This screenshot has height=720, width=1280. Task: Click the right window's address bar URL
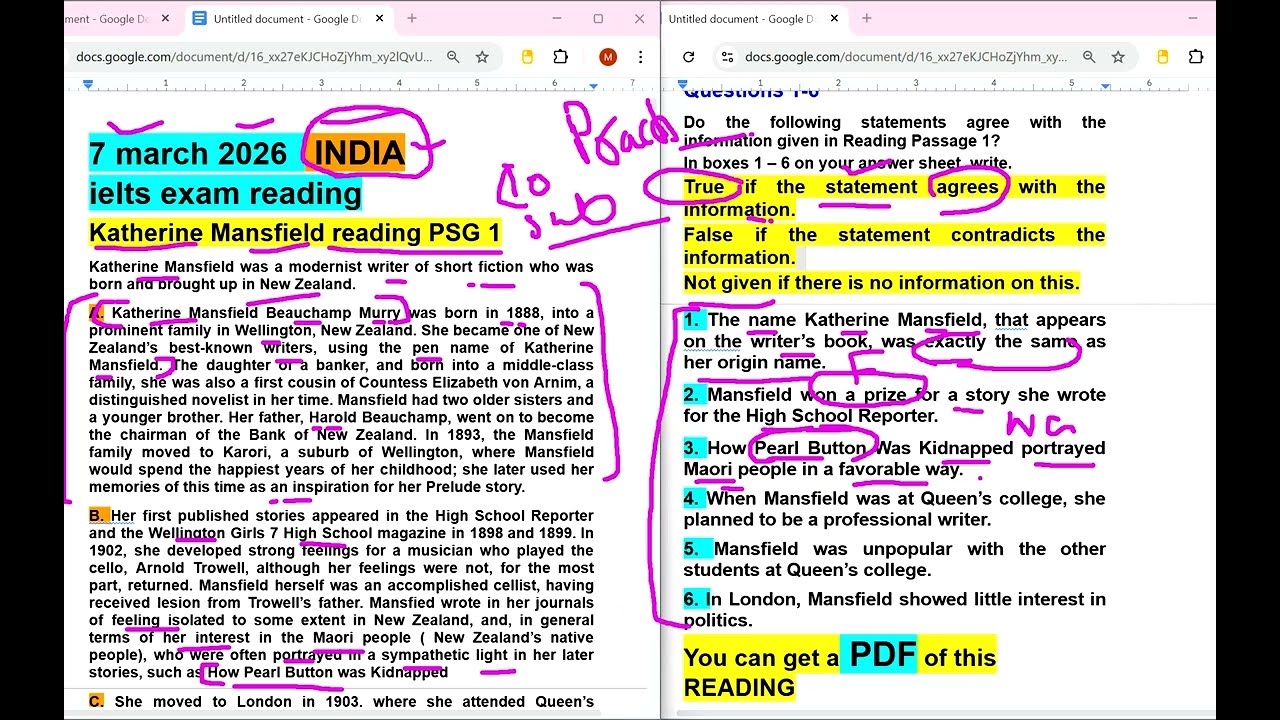906,57
